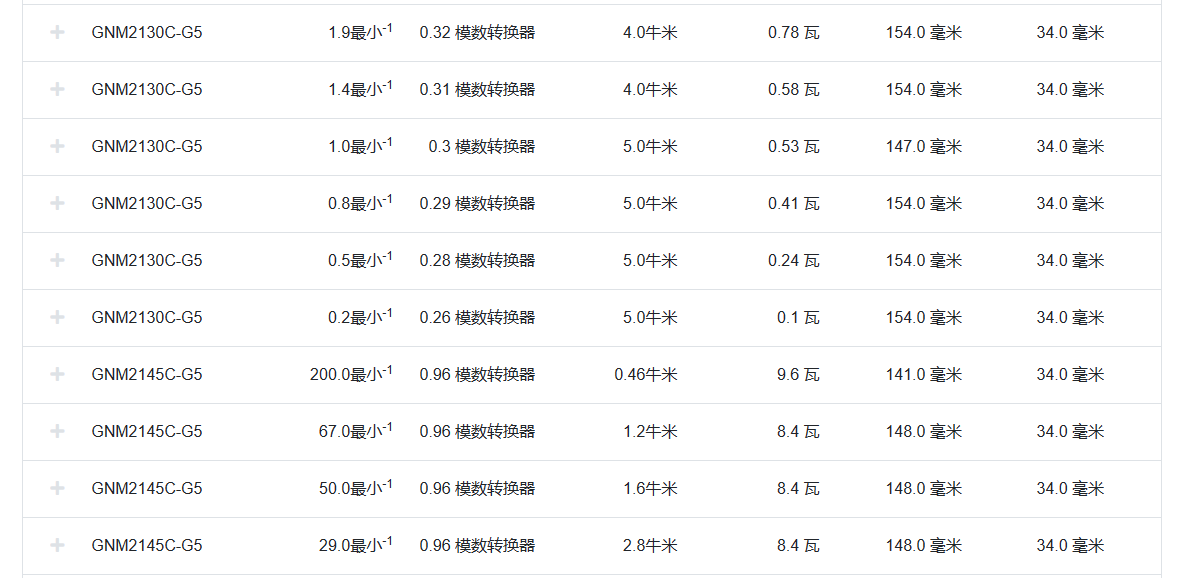The image size is (1188, 578).
Task: Show details for 29.0最小⁻¹ row via plus icon
Action: [x=57, y=545]
